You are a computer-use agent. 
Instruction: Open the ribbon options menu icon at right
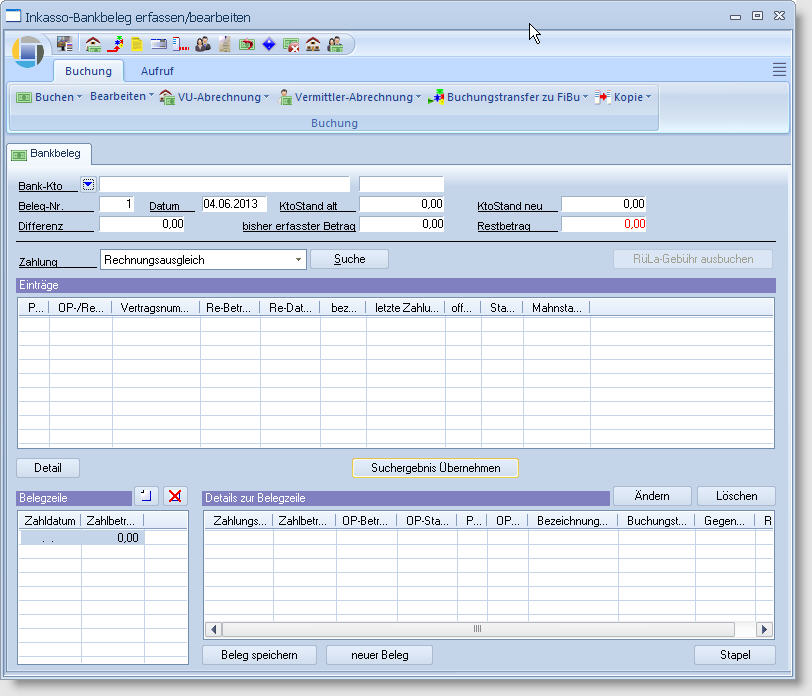pos(779,69)
